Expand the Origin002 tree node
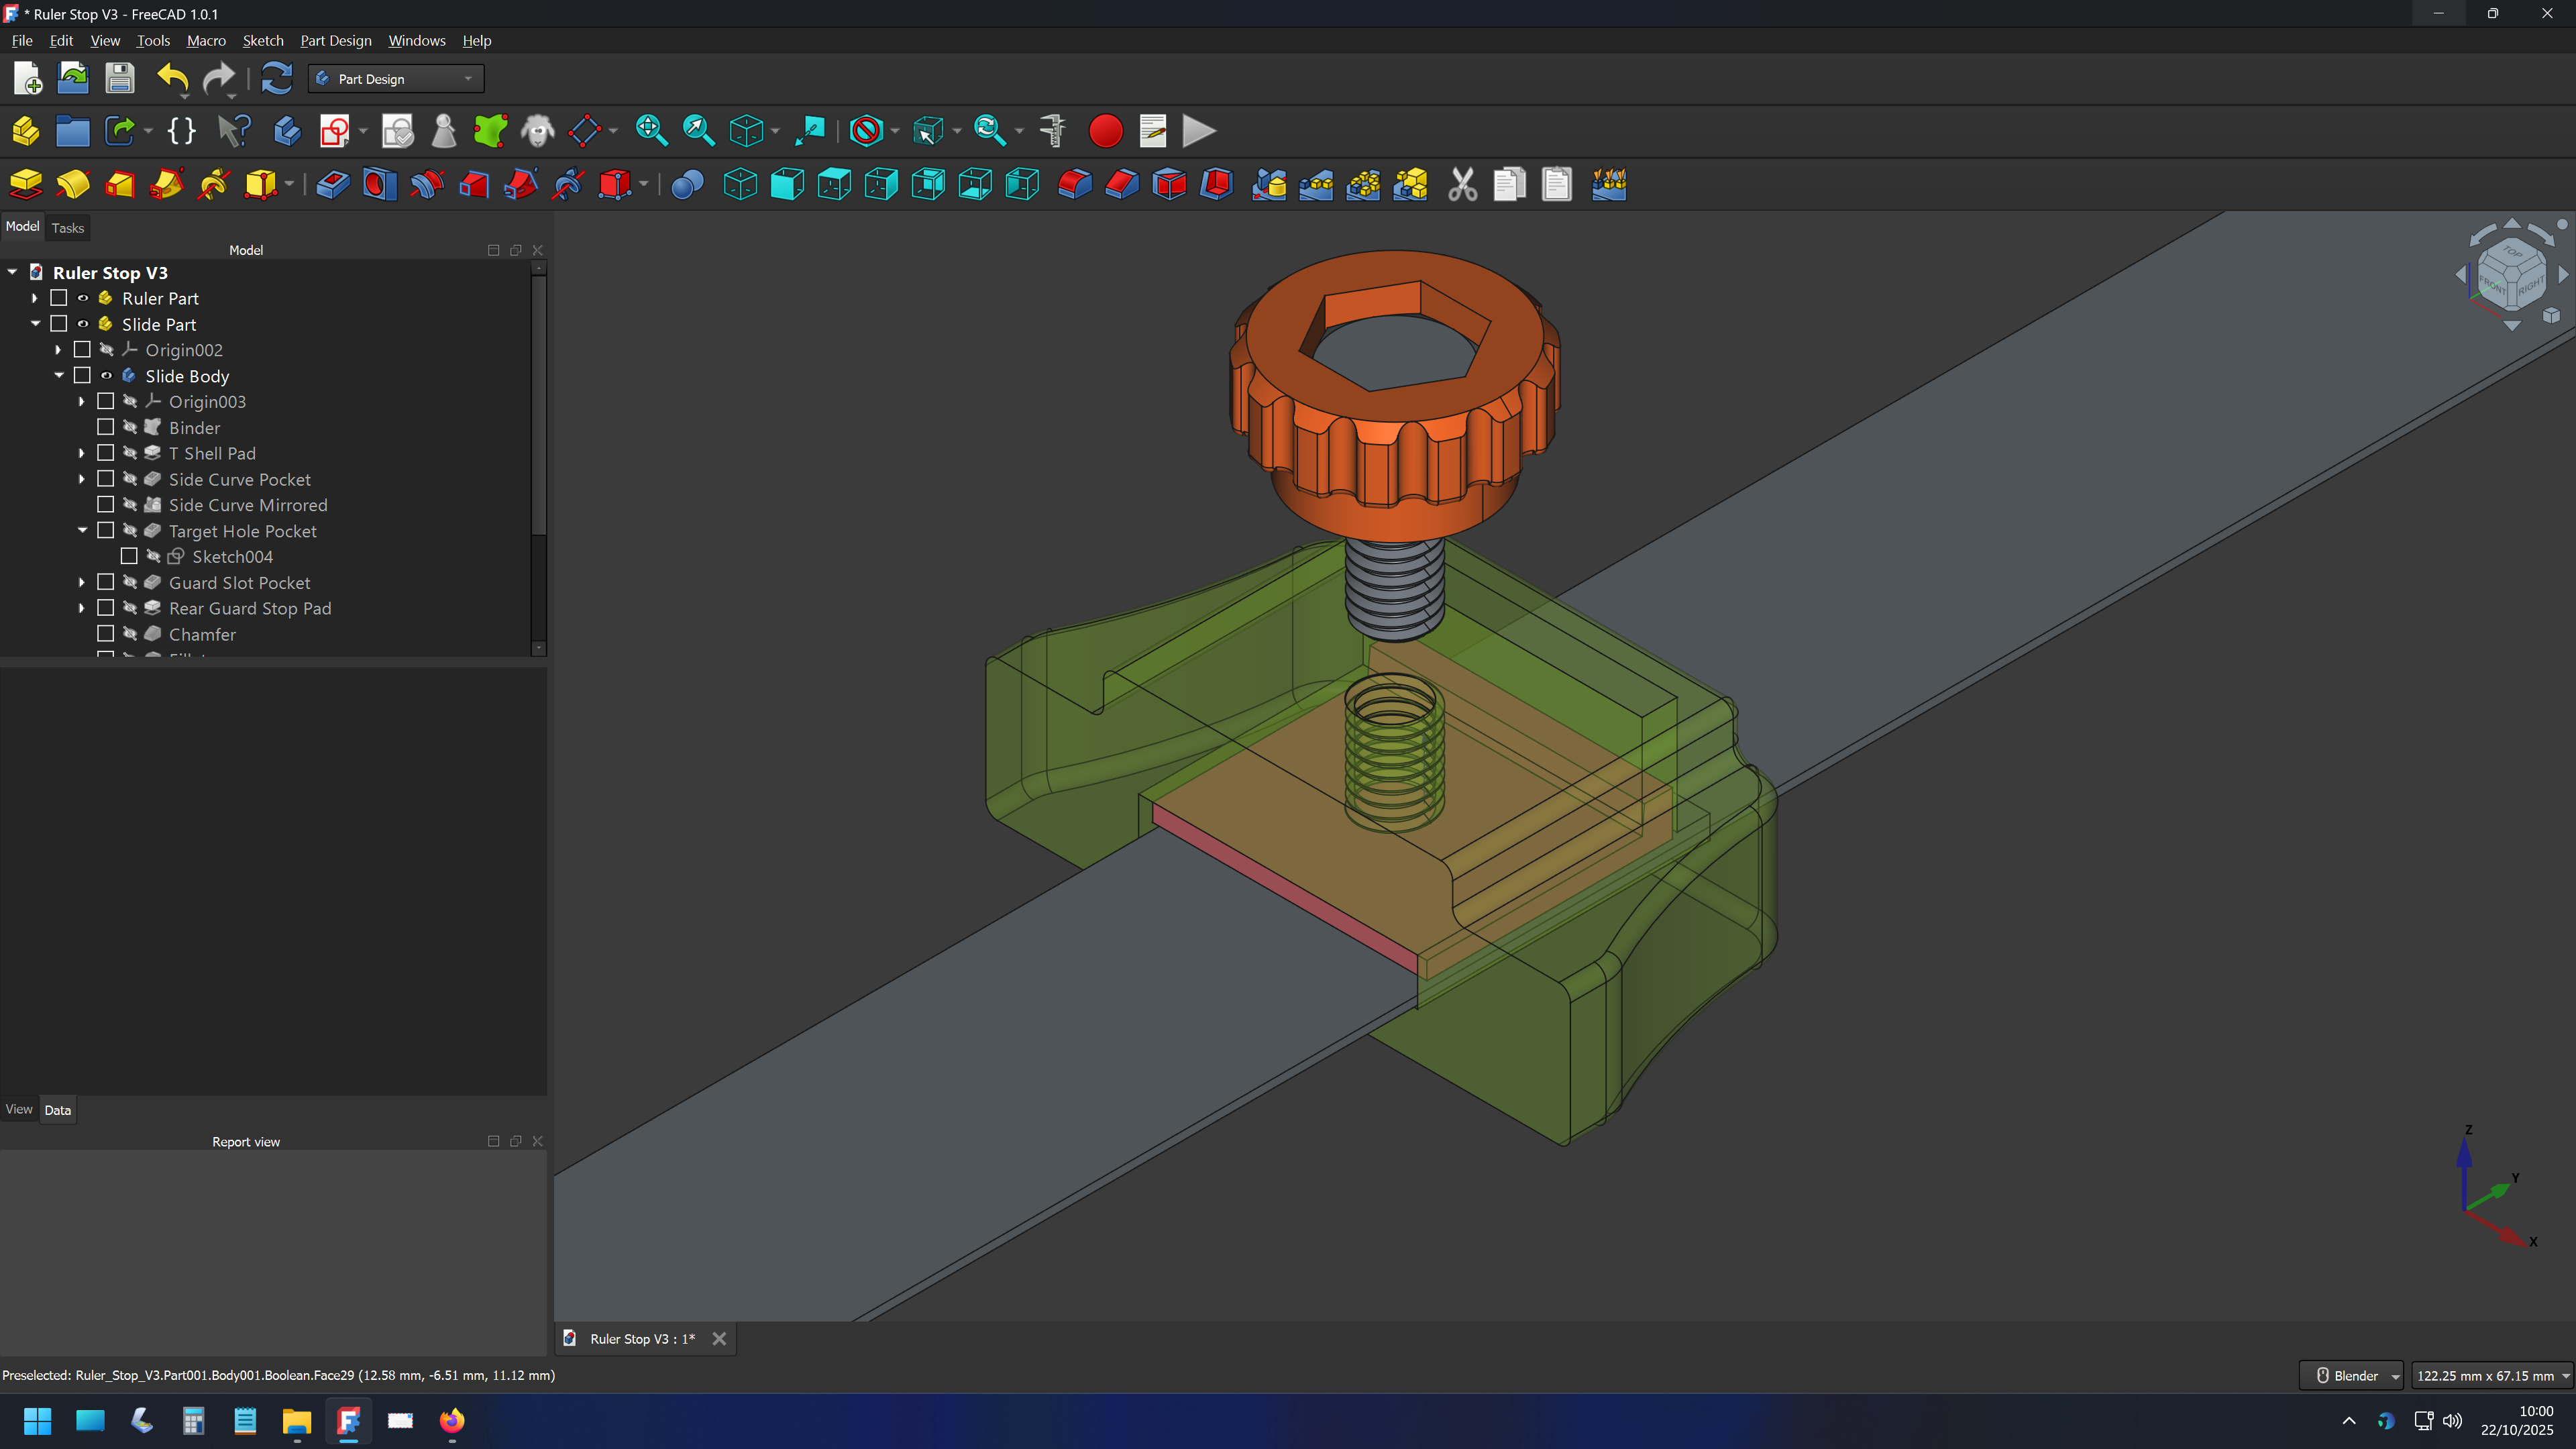Screen dimensions: 2576x1449 [58, 350]
